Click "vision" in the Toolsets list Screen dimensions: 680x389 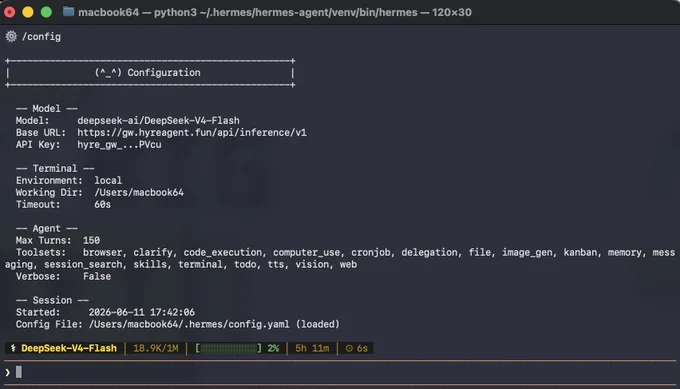click(312, 265)
